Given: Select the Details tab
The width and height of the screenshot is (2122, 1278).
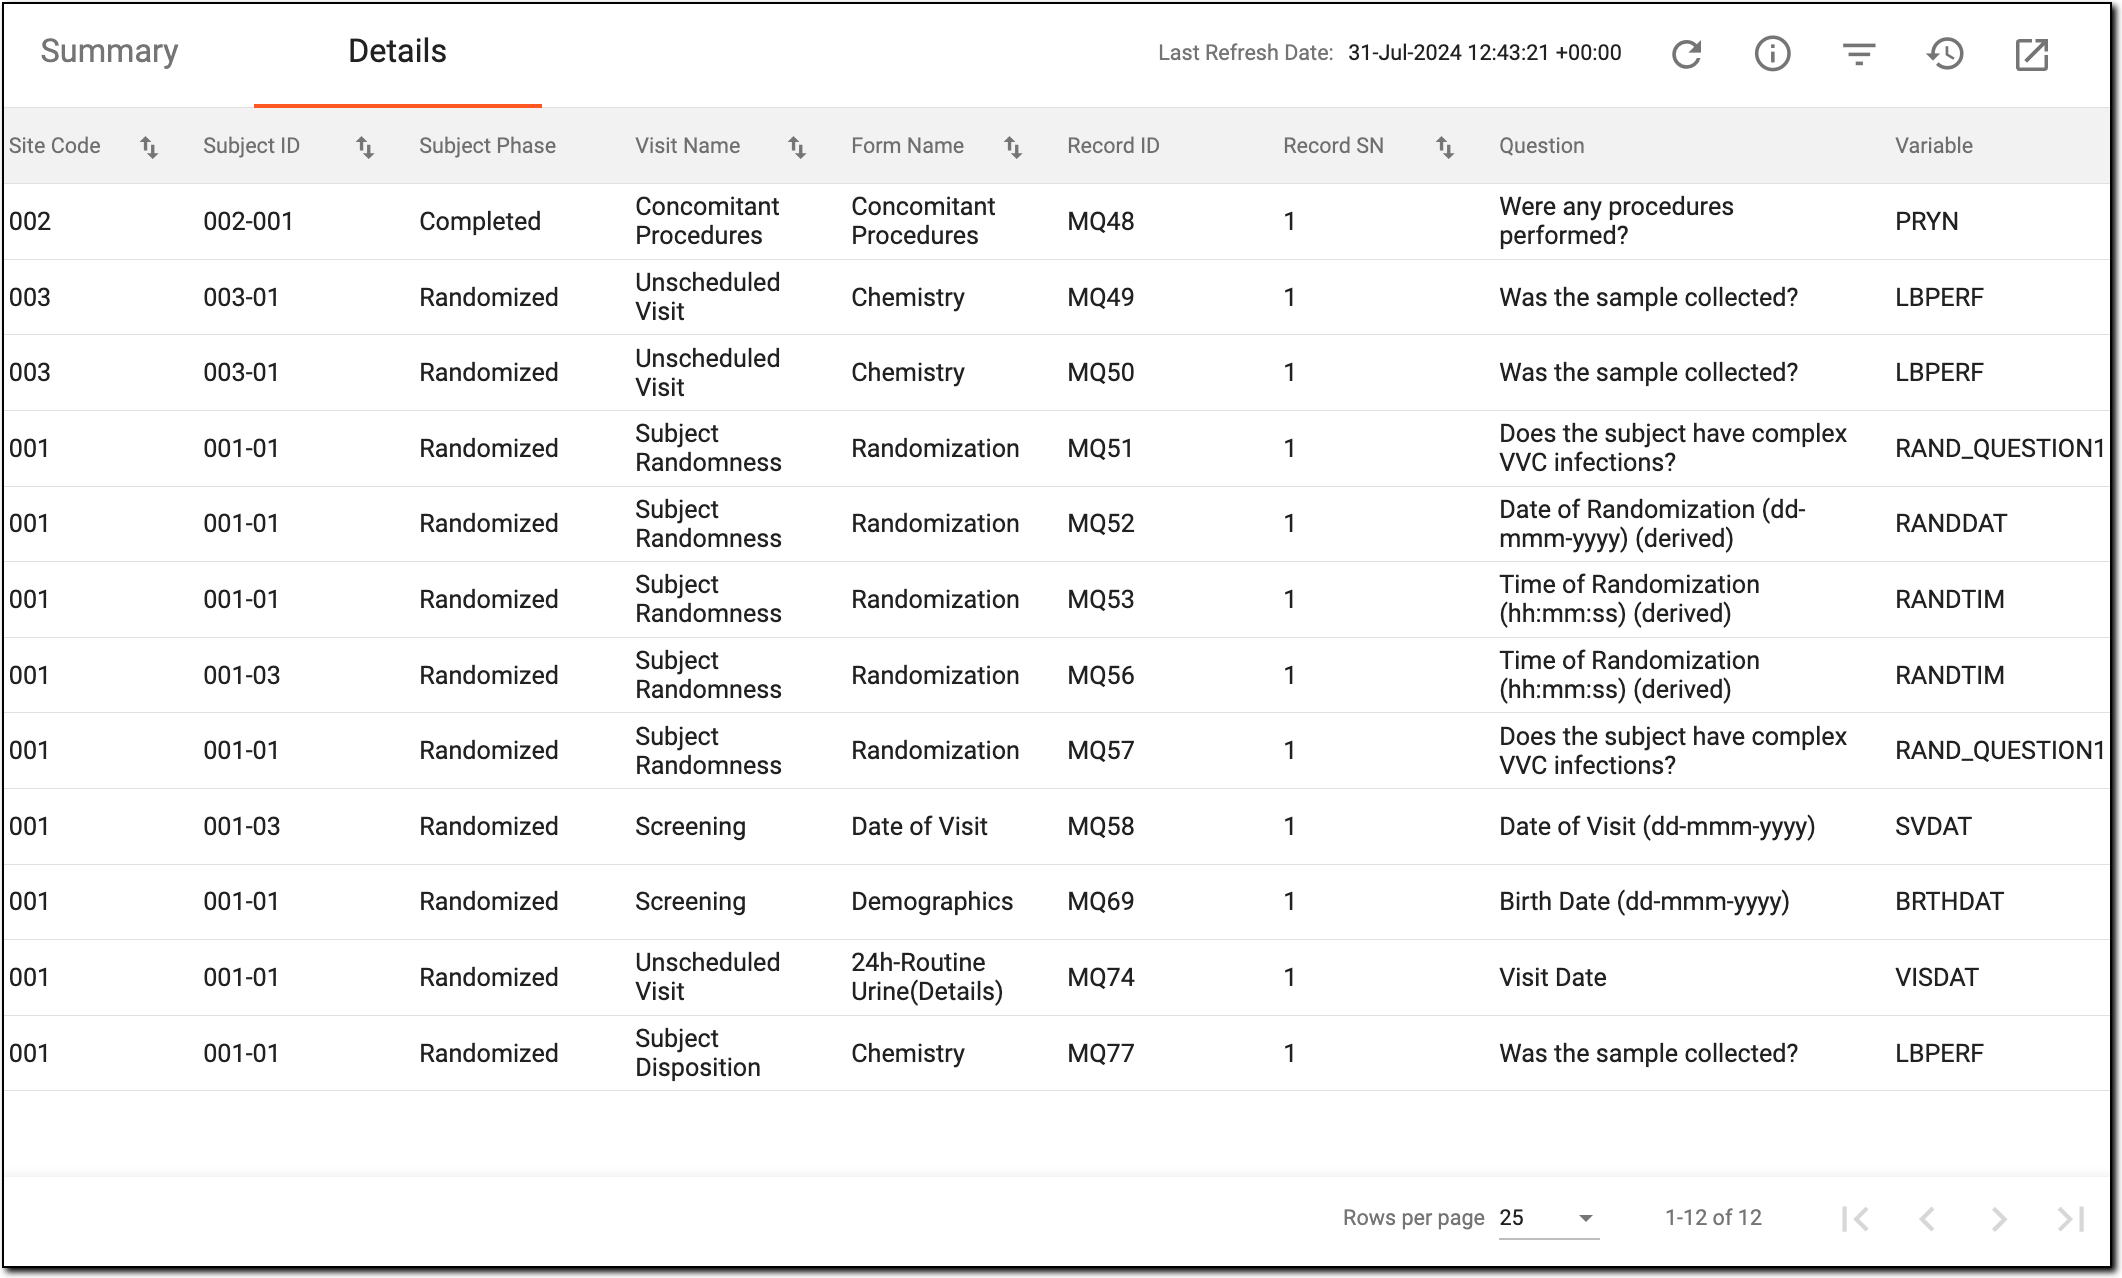Looking at the screenshot, I should pyautogui.click(x=397, y=51).
